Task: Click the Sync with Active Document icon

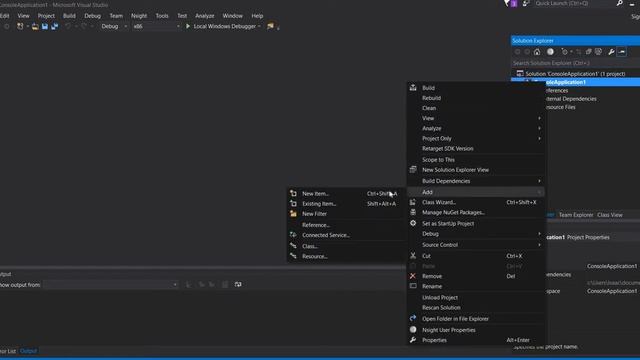Action: click(579, 52)
